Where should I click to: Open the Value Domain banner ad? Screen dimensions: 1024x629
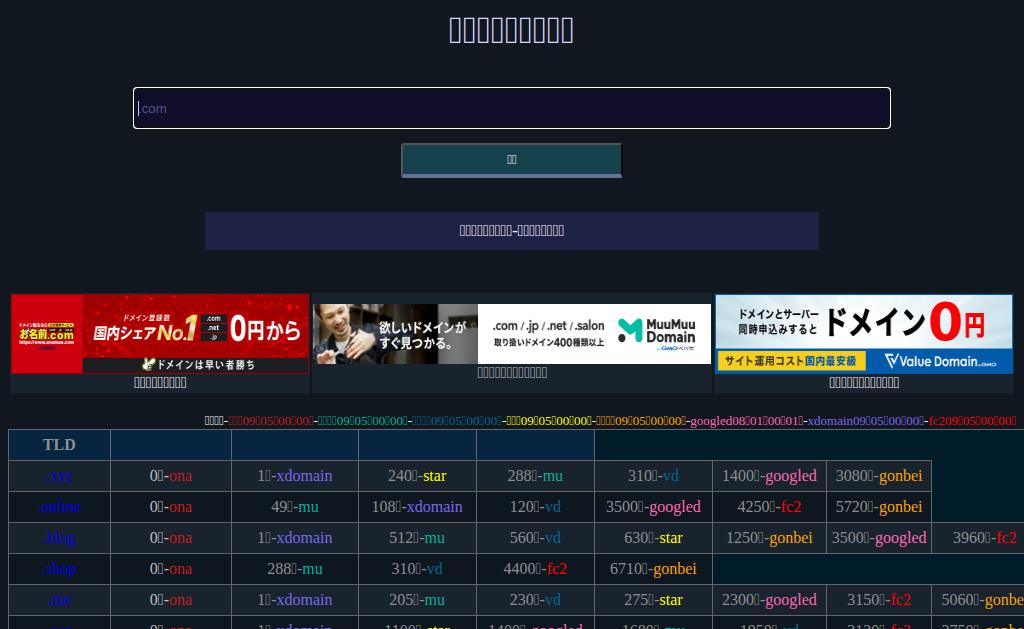pyautogui.click(x=863, y=334)
